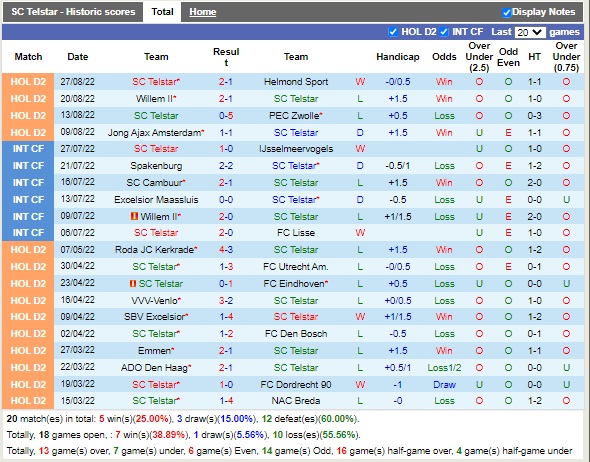Open the Last games count dropdown
Image resolution: width=590 pixels, height=462 pixels.
tap(529, 32)
